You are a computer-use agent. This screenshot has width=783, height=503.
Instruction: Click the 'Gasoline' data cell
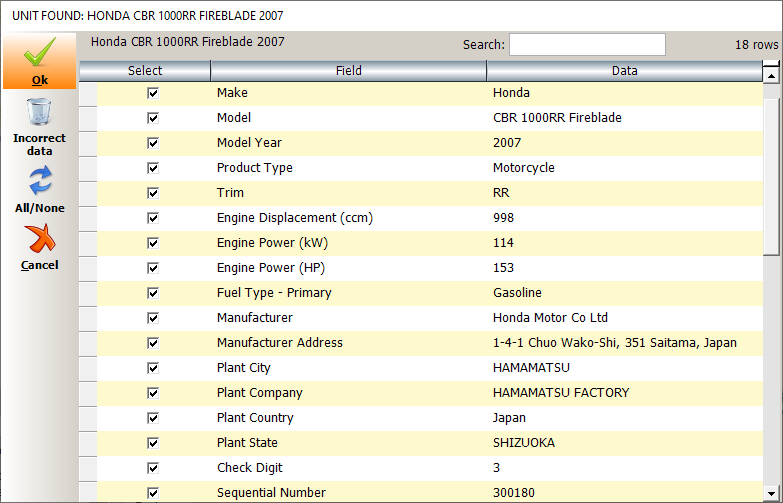(625, 293)
